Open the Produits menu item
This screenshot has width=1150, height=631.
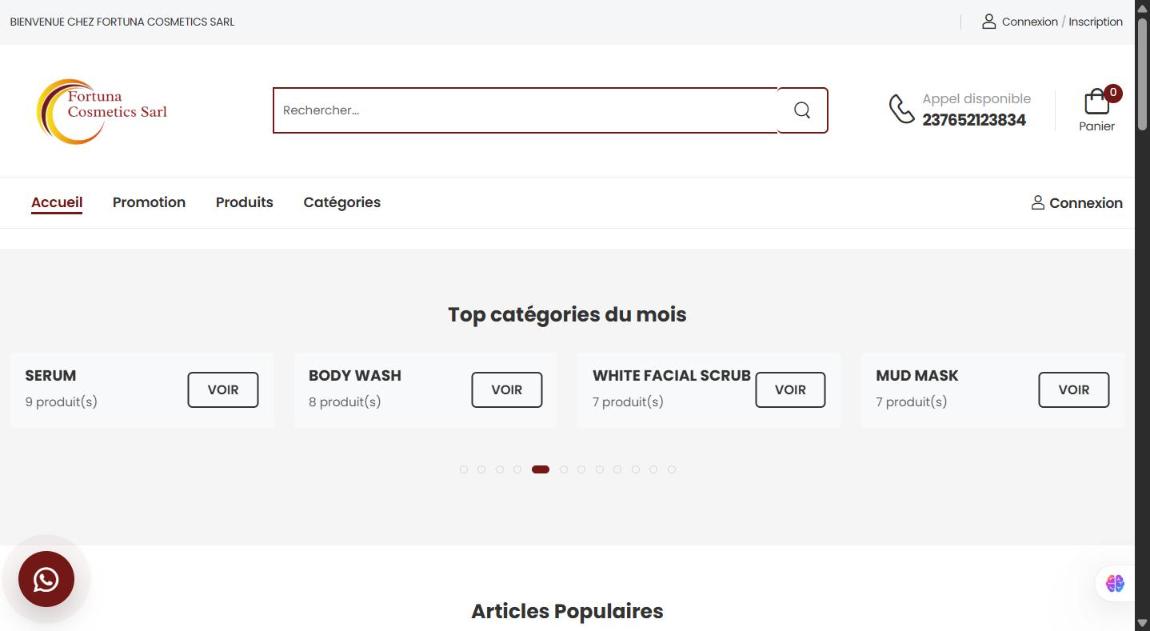244,203
